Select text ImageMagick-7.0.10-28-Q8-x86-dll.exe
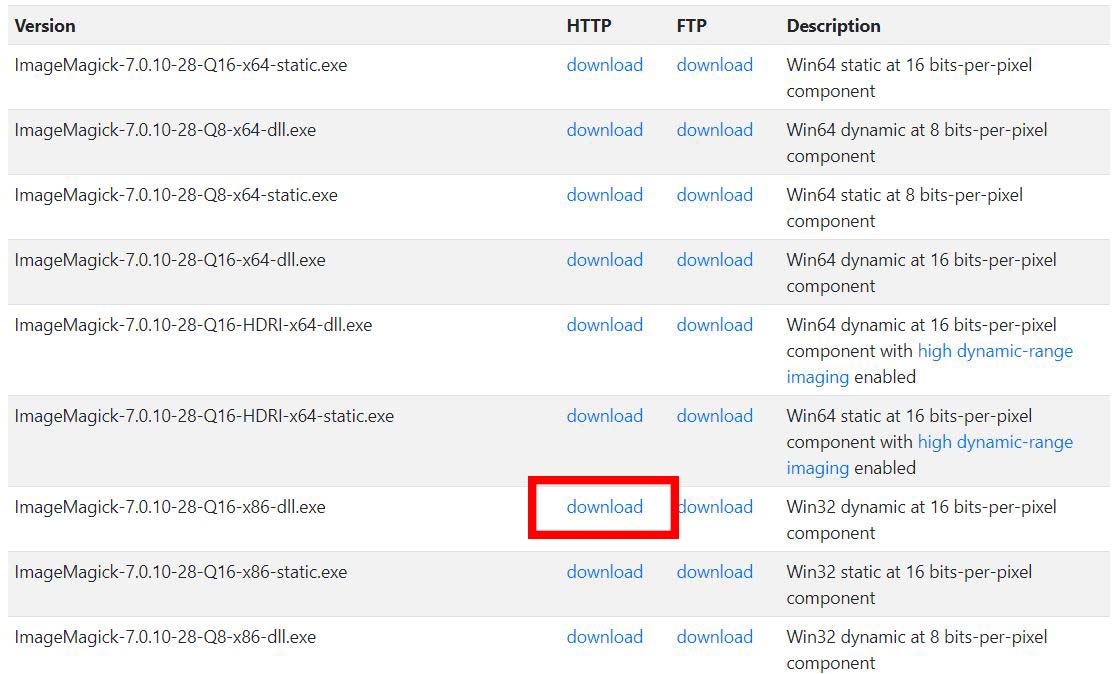1119x674 pixels. pyautogui.click(x=165, y=637)
